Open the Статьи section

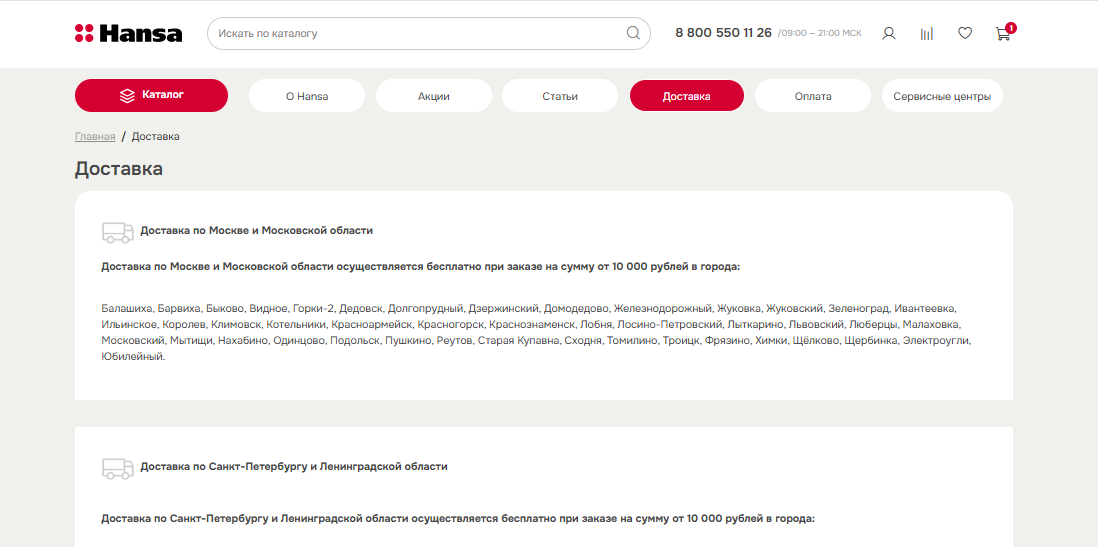tap(560, 96)
